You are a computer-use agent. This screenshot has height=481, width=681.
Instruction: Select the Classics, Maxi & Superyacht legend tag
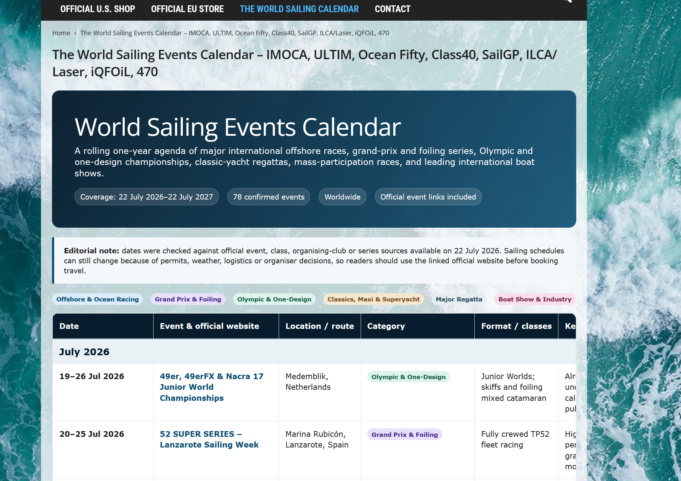coord(374,299)
